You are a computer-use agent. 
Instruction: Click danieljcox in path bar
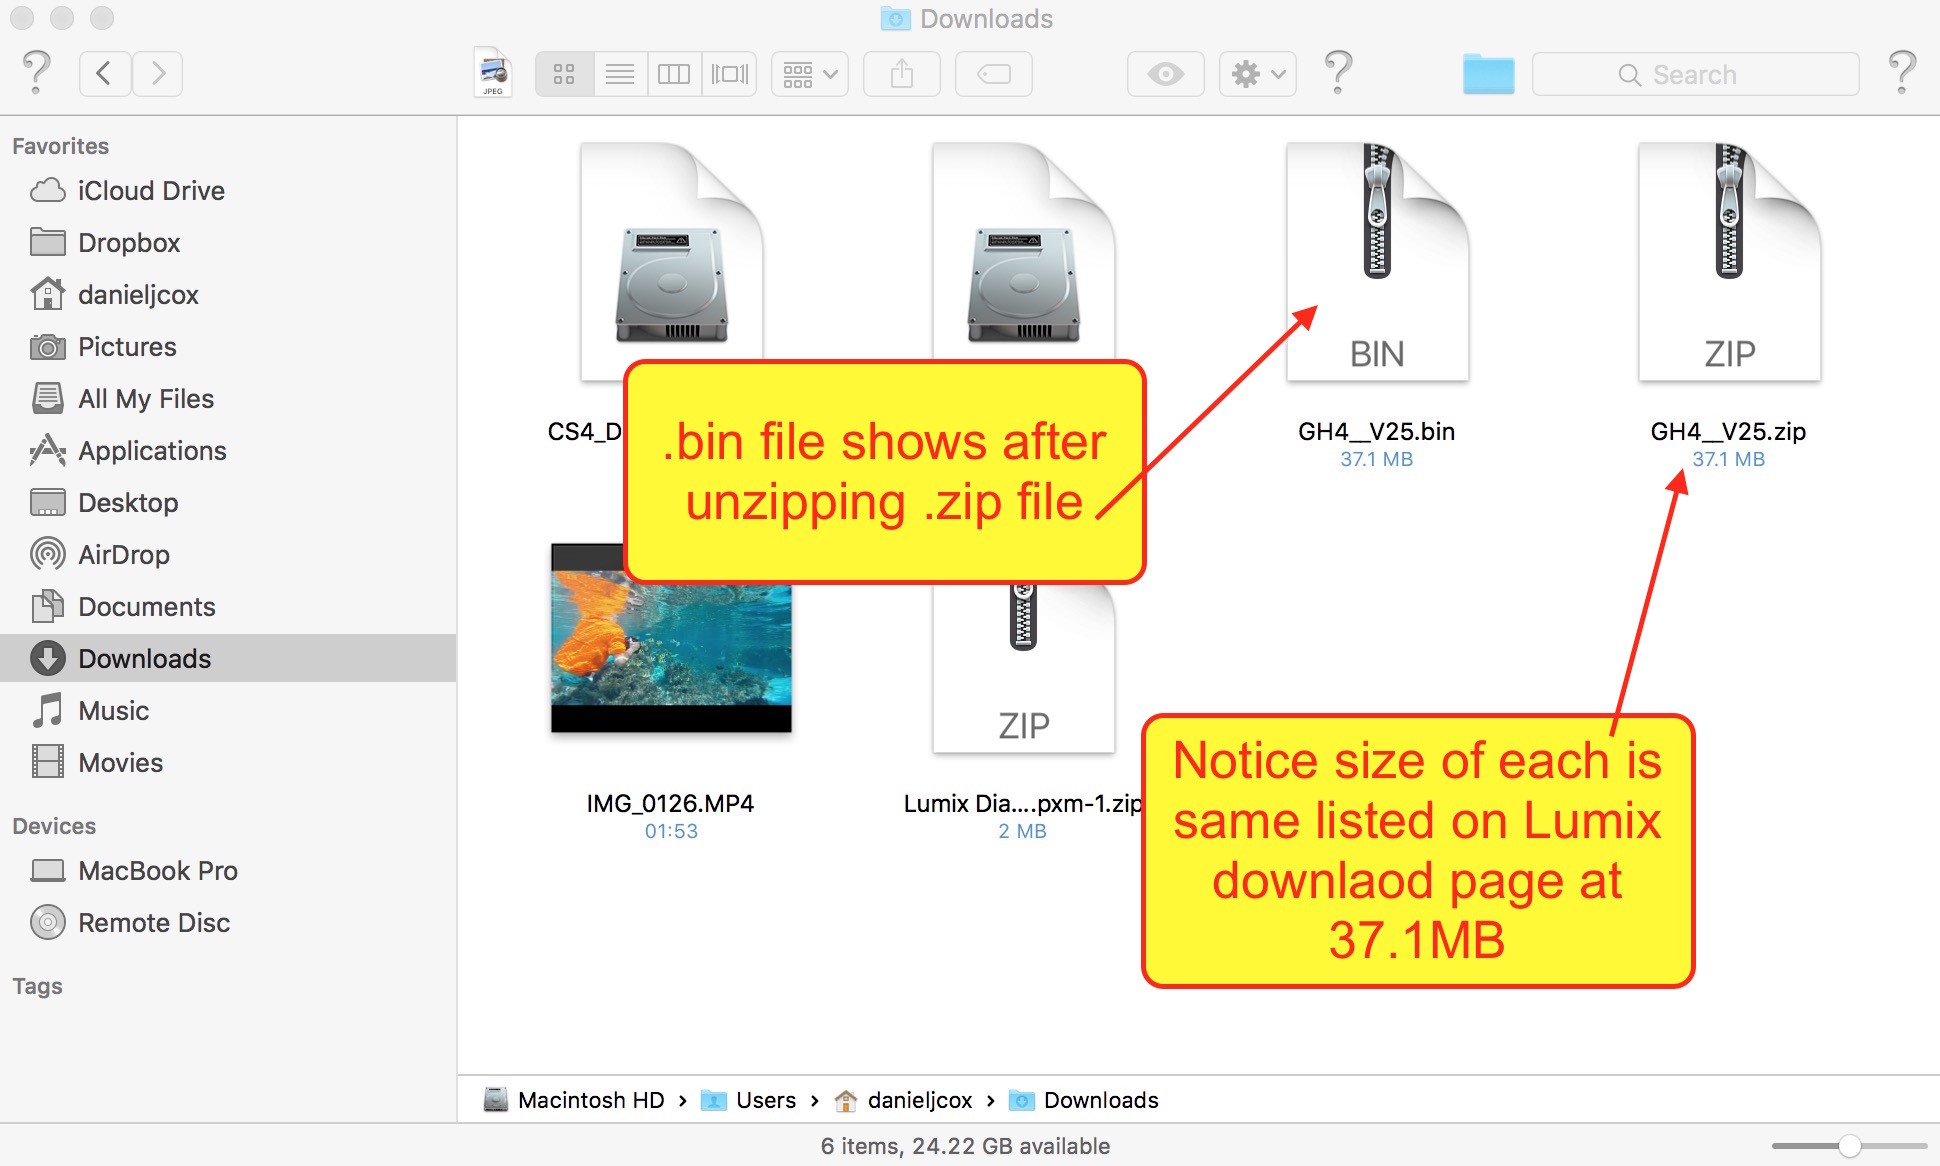pyautogui.click(x=904, y=1100)
